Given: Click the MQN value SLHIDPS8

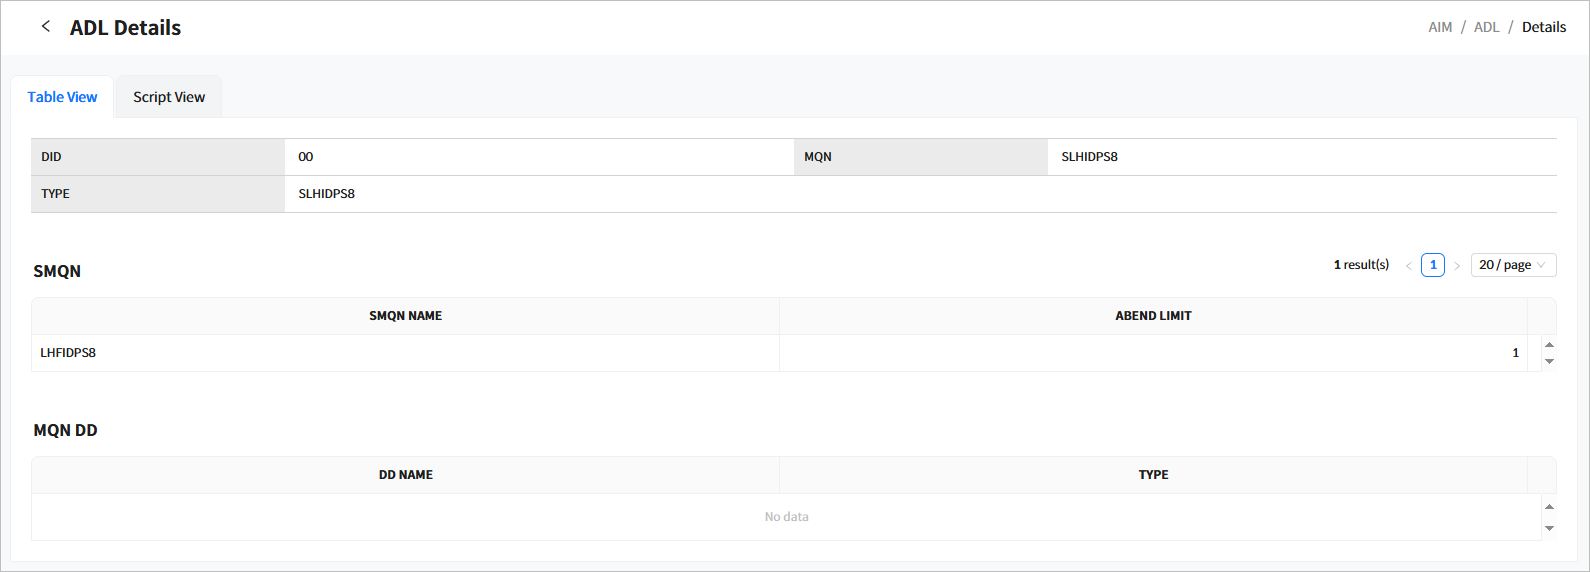Looking at the screenshot, I should click(x=1089, y=157).
